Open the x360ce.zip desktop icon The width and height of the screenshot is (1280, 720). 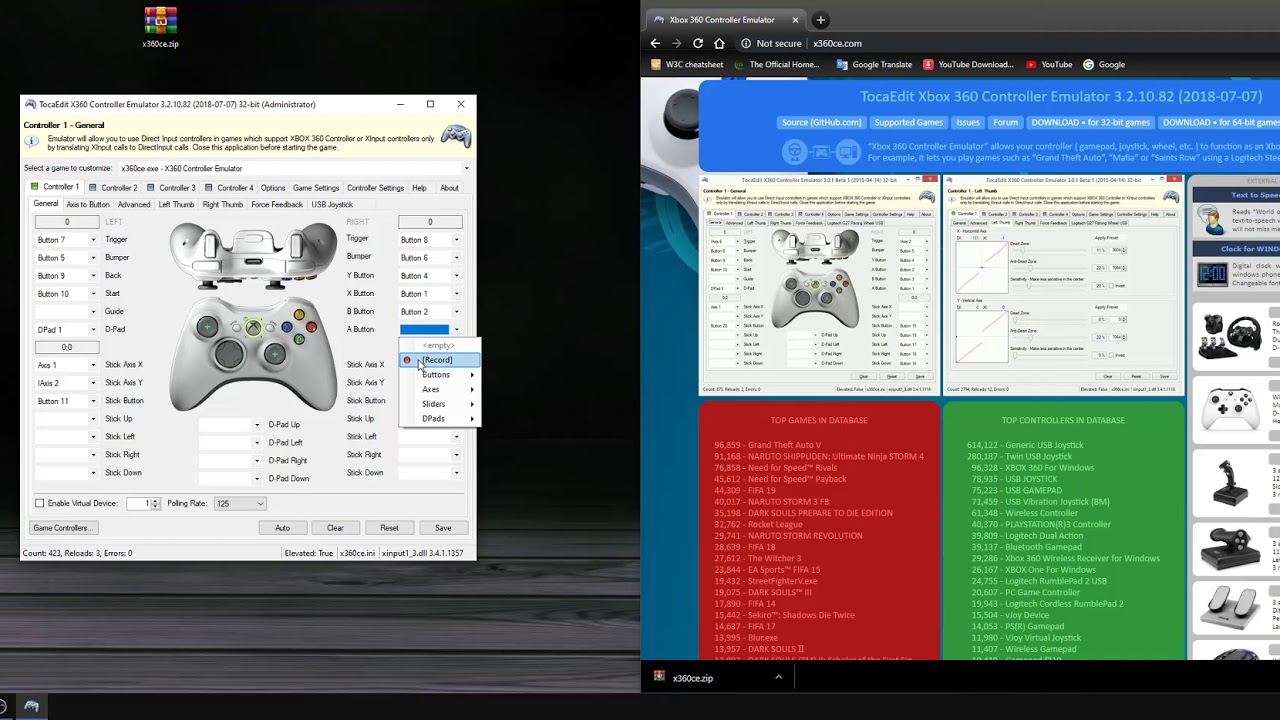[x=160, y=28]
